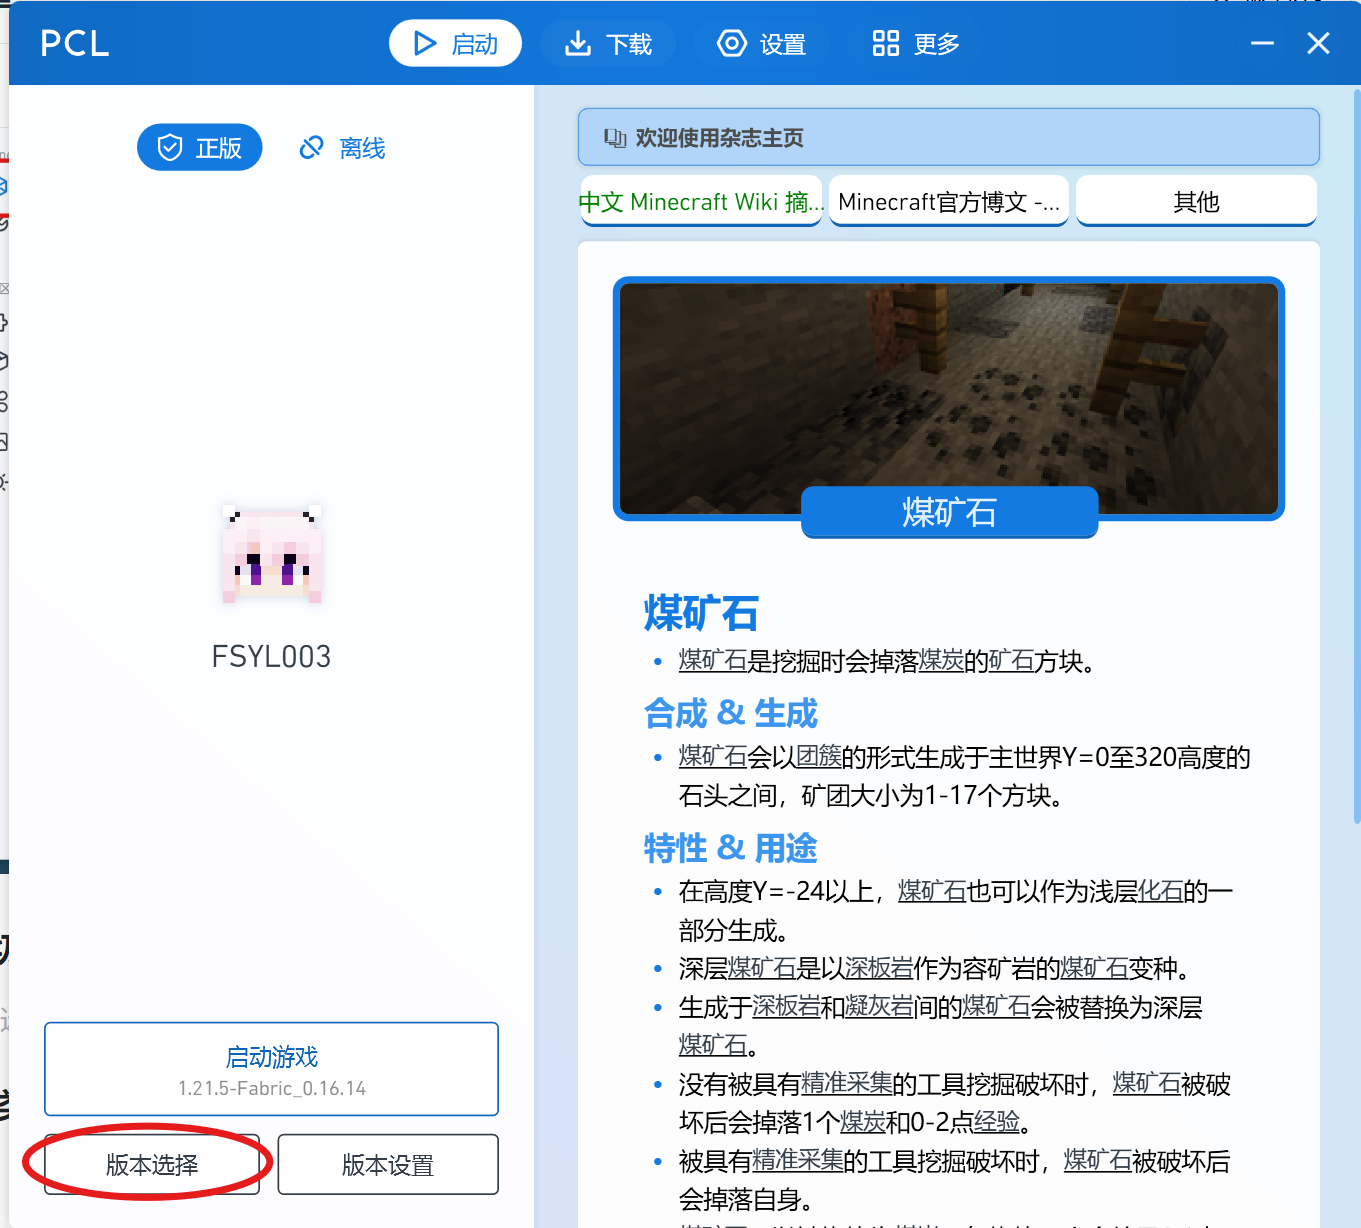The height and width of the screenshot is (1228, 1361).
Task: Click the player skin avatar
Action: (x=272, y=554)
